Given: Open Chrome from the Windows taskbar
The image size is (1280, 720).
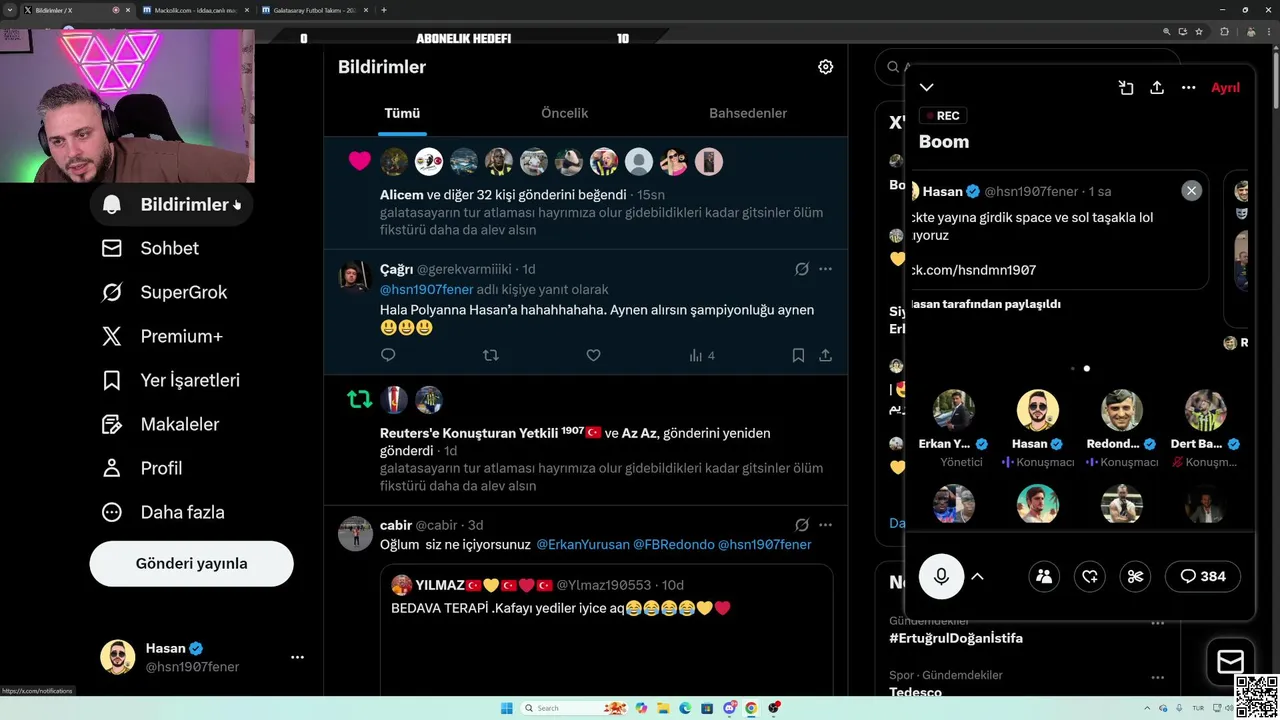Looking at the screenshot, I should coord(751,708).
